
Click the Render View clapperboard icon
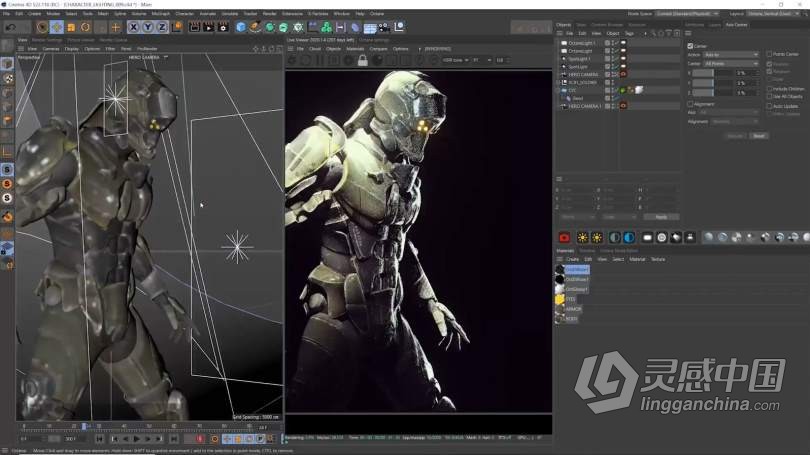pyautogui.click(x=194, y=27)
